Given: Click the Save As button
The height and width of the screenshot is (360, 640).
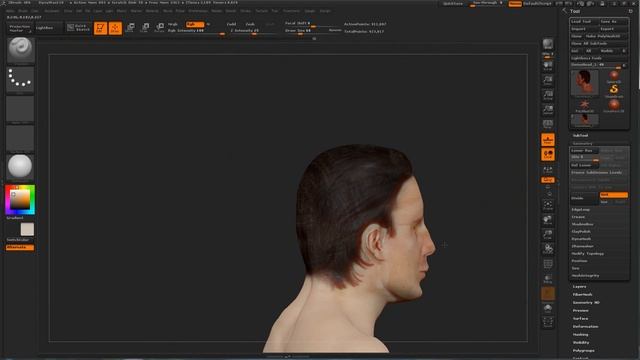Looking at the screenshot, I should pos(613,22).
